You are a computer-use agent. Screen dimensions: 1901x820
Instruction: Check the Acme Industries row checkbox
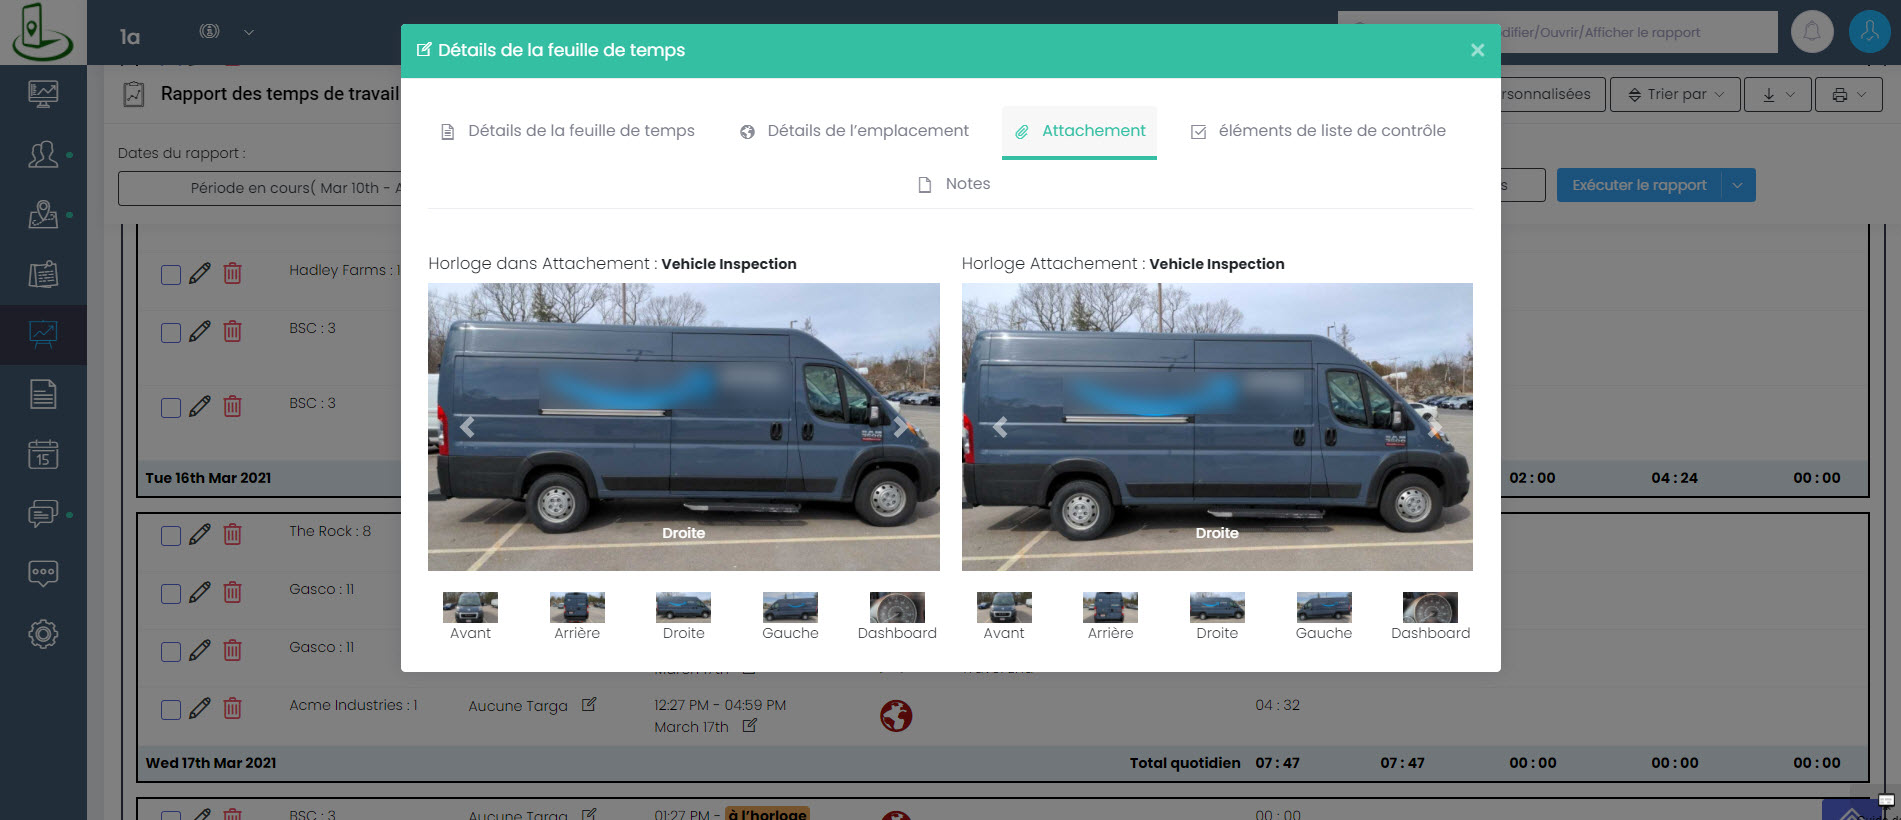(171, 709)
